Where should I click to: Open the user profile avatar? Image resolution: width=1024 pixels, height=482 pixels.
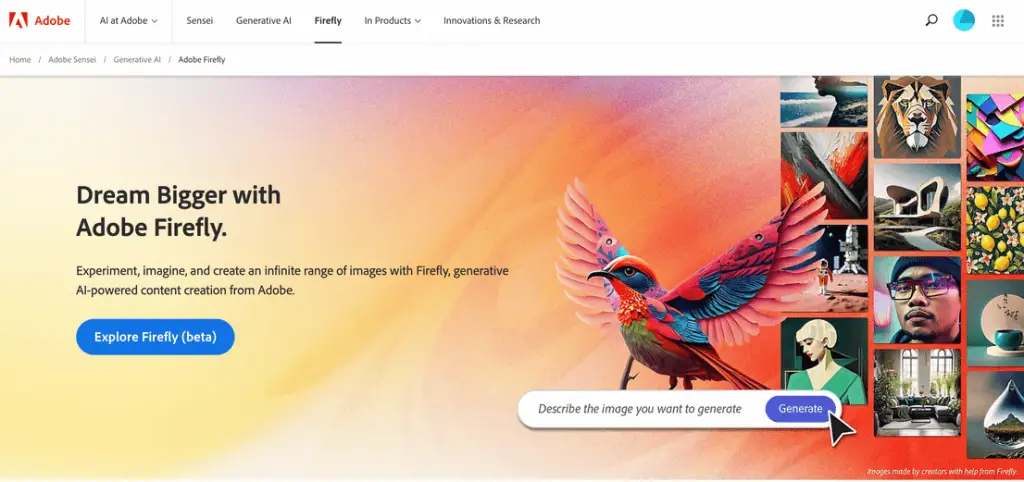click(x=964, y=20)
